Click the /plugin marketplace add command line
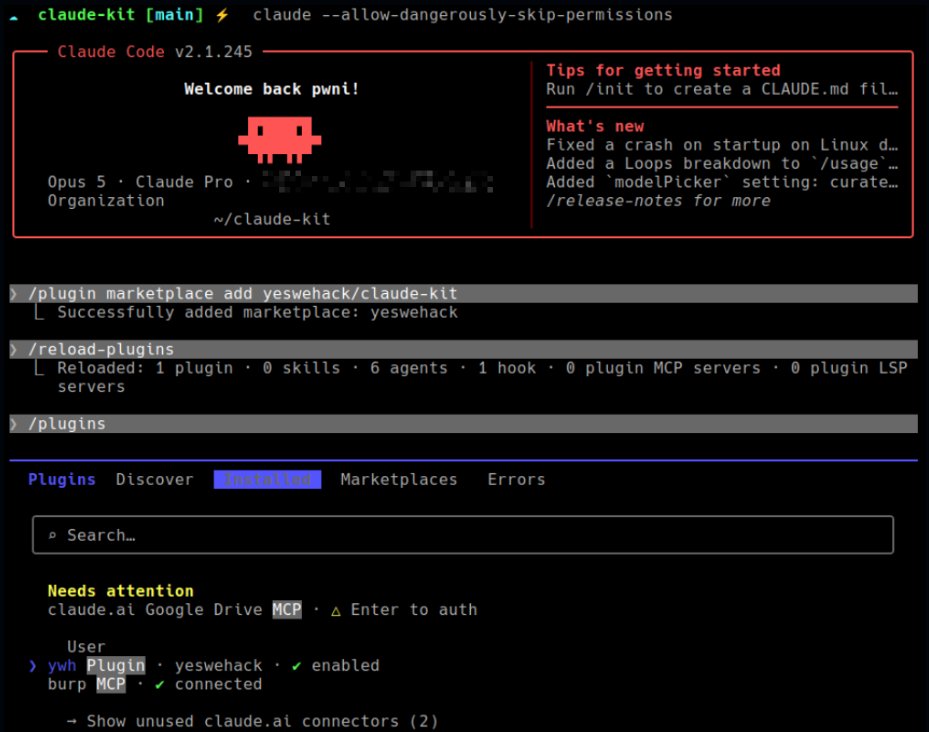This screenshot has height=732, width=929. point(463,293)
